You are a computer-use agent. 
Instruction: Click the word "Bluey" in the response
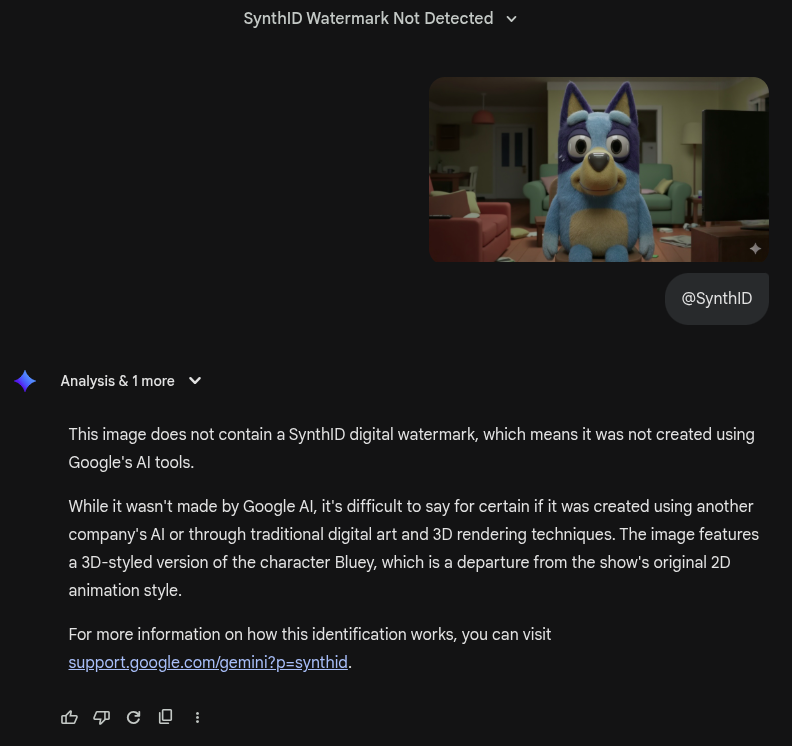[x=356, y=563]
